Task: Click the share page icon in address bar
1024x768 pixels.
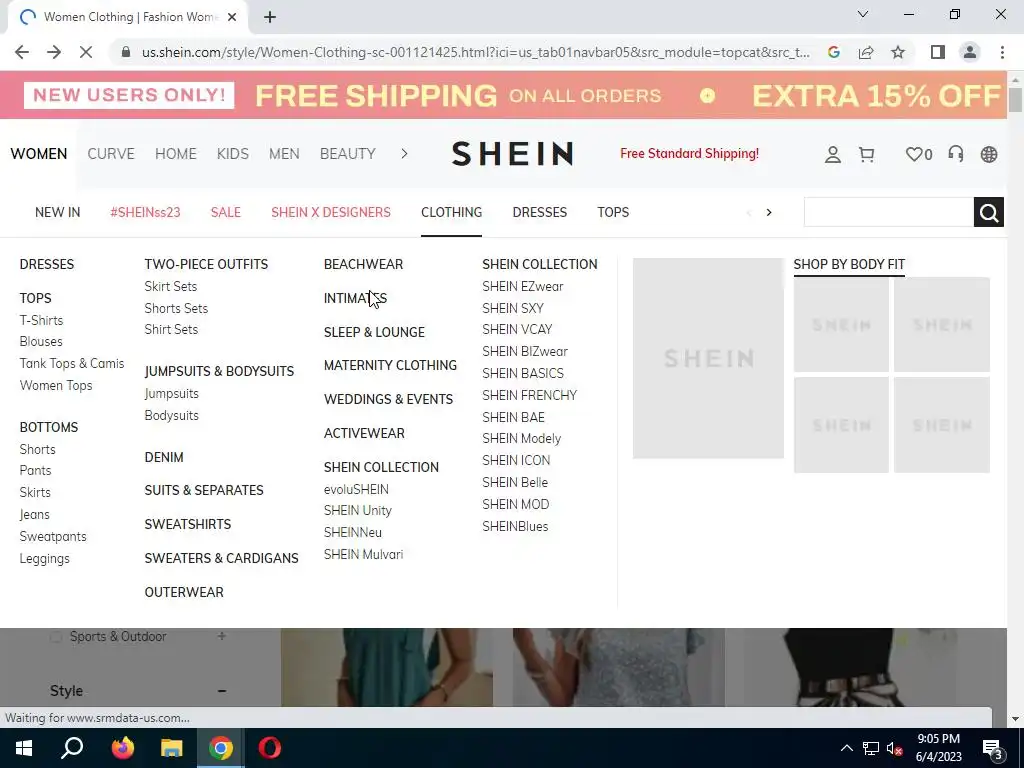Action: [x=866, y=52]
